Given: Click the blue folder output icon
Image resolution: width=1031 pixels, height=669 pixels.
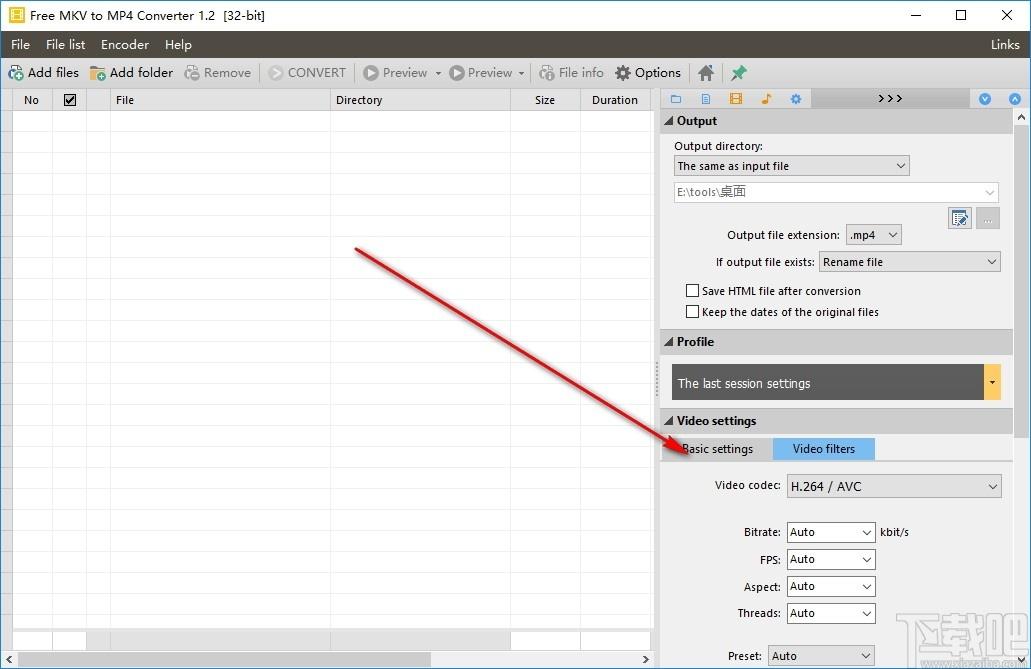Looking at the screenshot, I should point(676,99).
